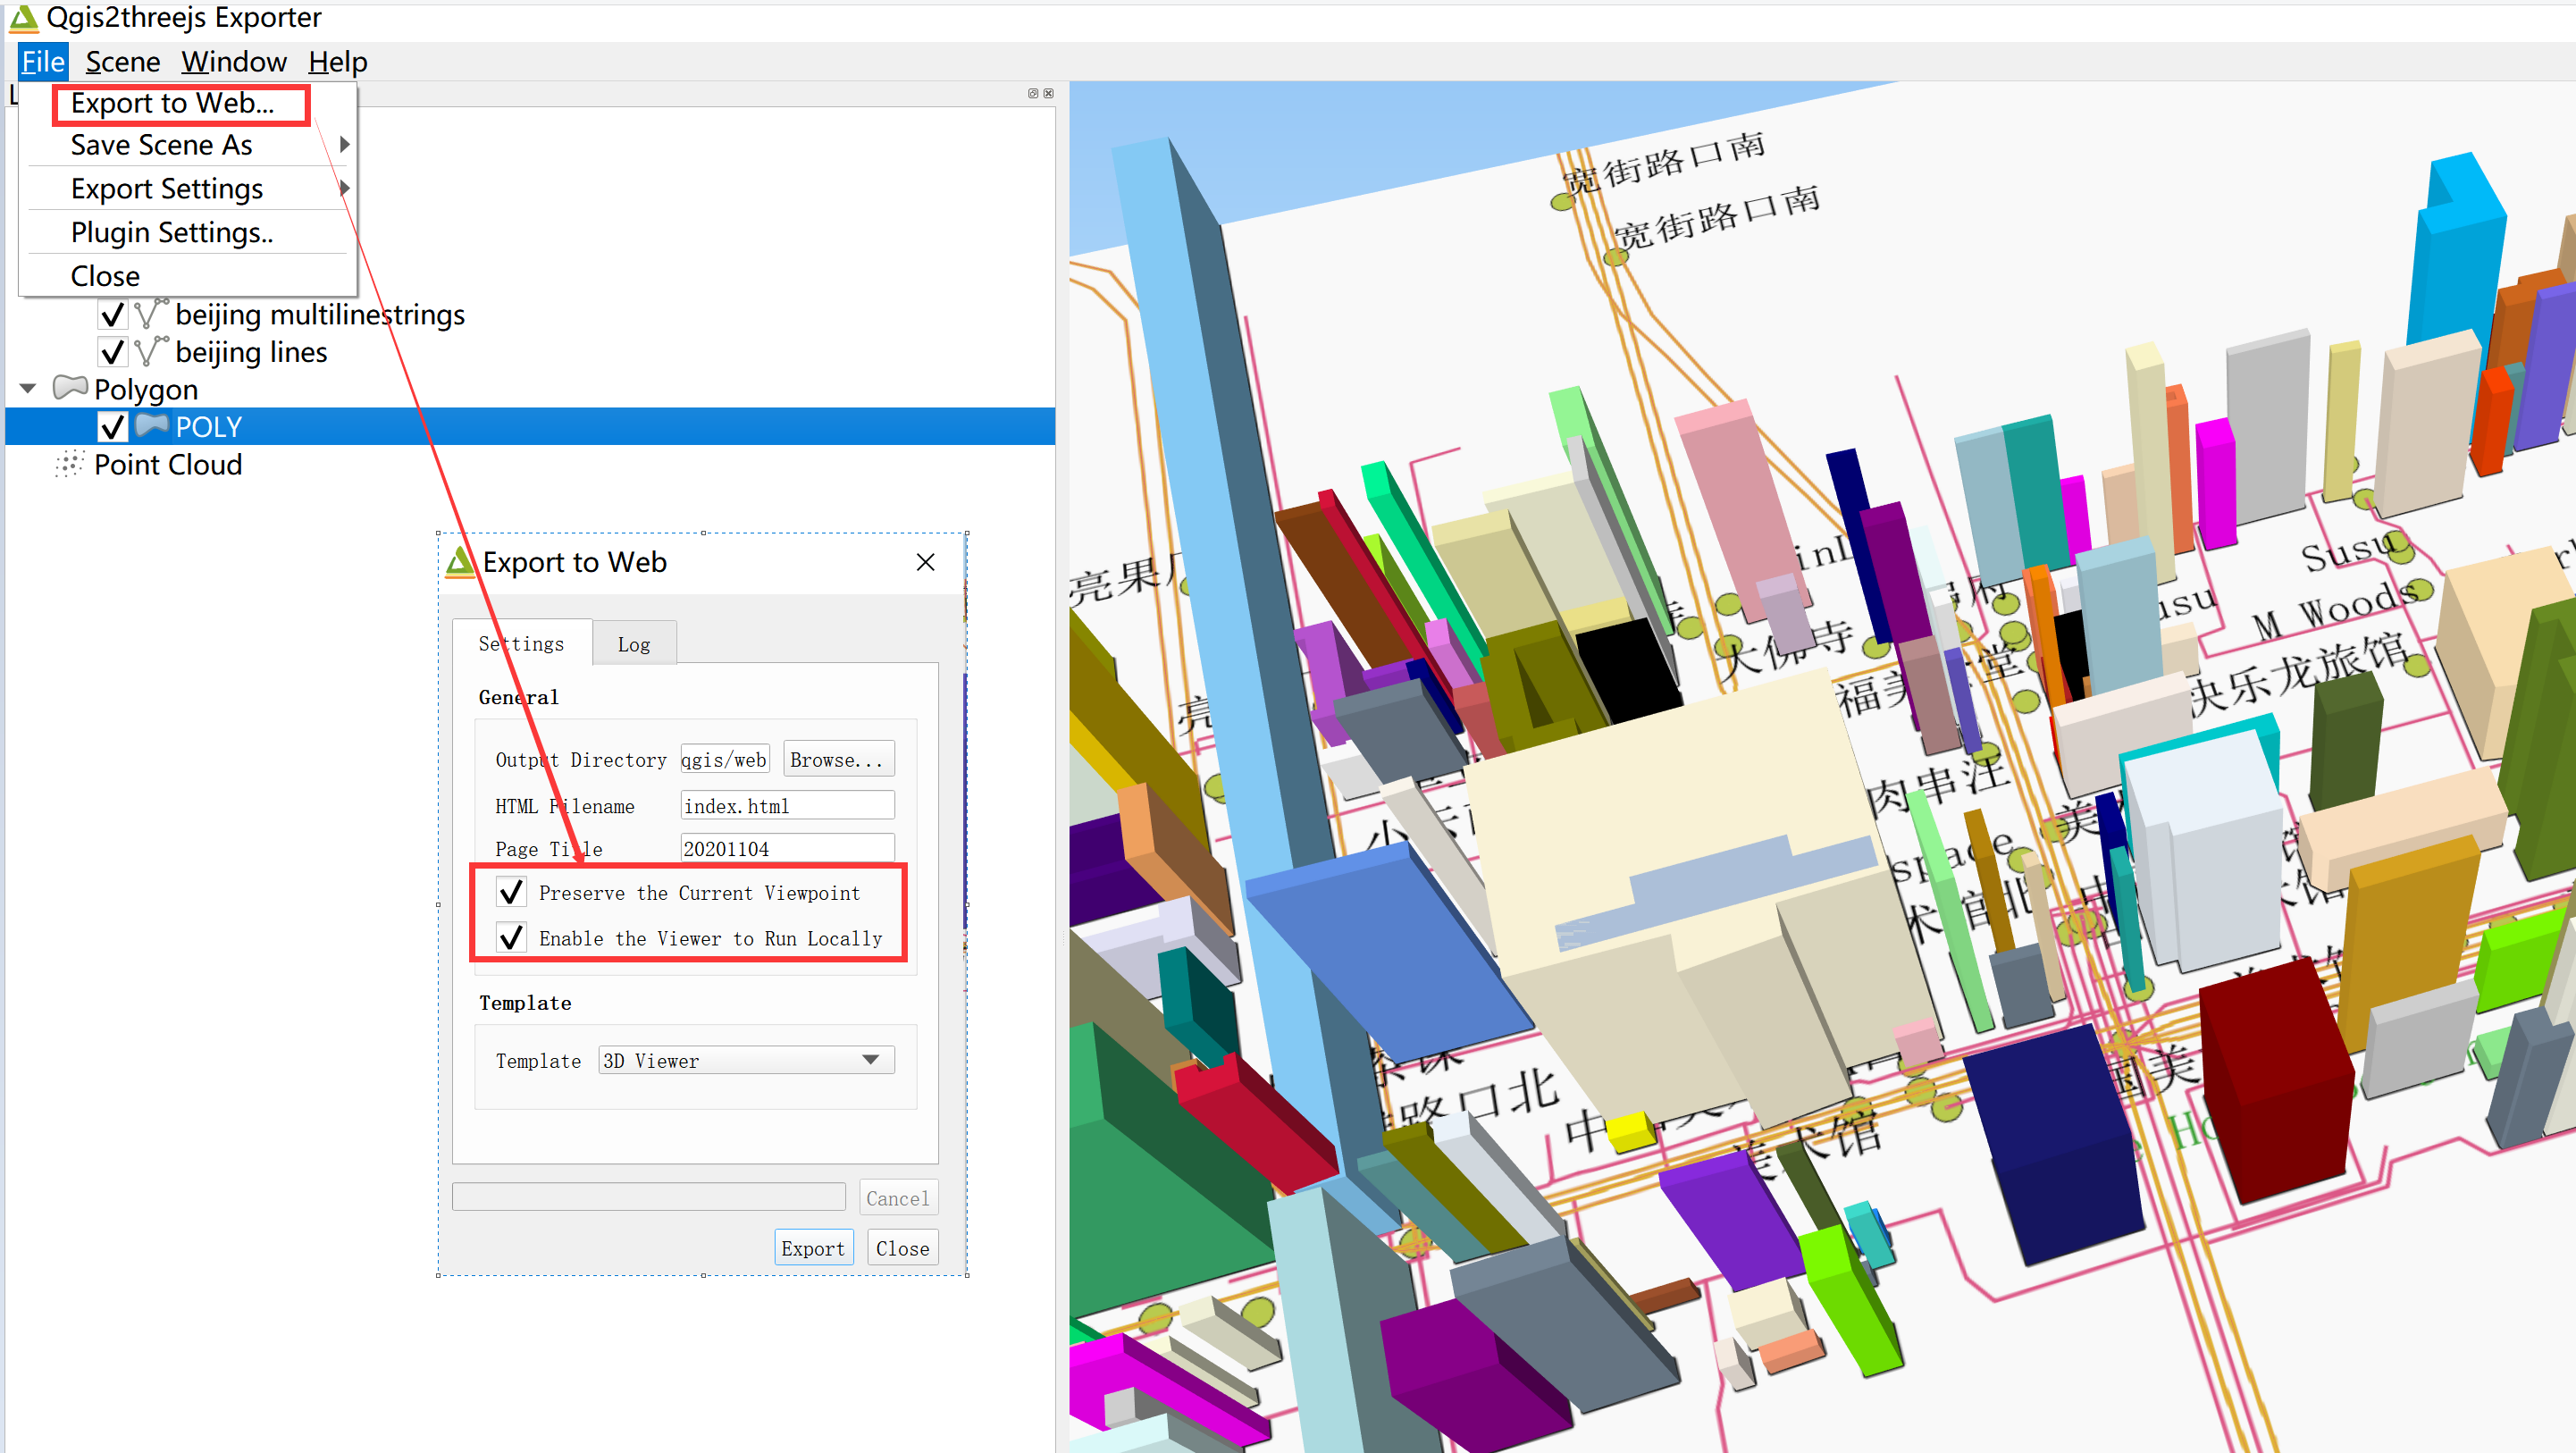
Task: Collapse the Polygon group in the layer tree
Action: click(x=26, y=388)
